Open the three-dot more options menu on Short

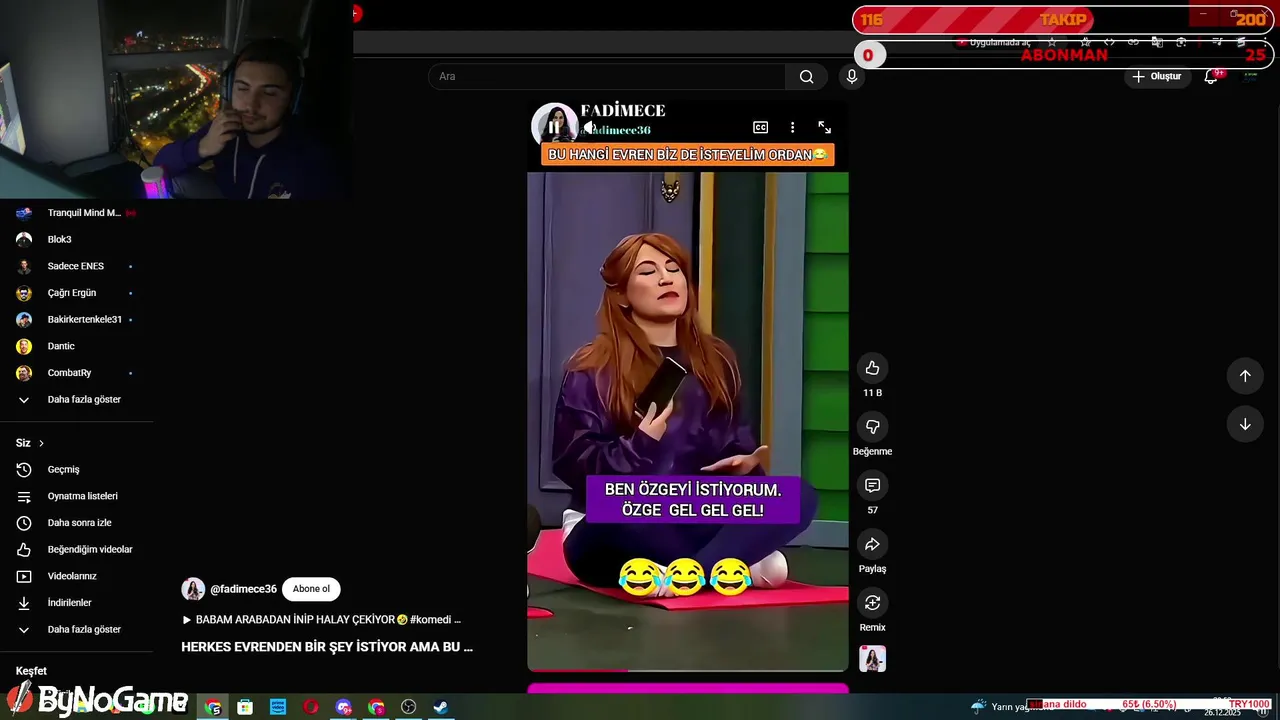click(792, 128)
